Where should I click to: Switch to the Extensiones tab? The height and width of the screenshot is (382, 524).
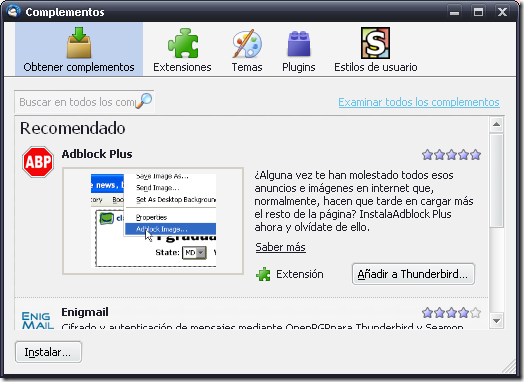coord(182,49)
